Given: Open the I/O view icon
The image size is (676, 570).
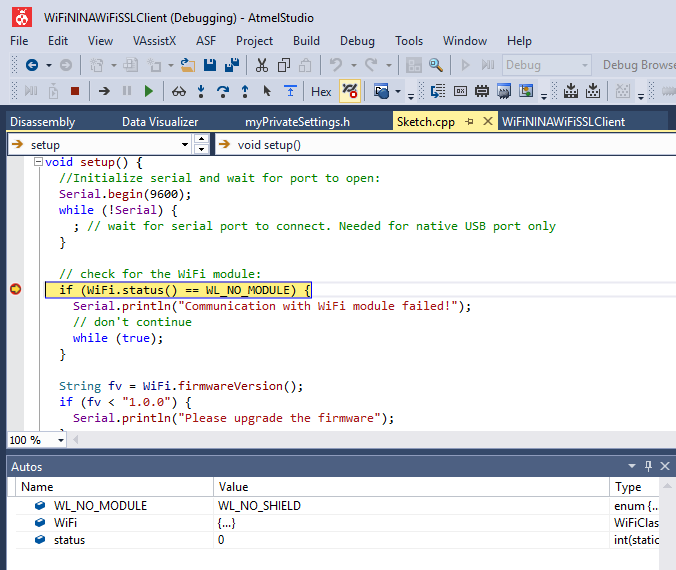Looking at the screenshot, I should (x=526, y=91).
